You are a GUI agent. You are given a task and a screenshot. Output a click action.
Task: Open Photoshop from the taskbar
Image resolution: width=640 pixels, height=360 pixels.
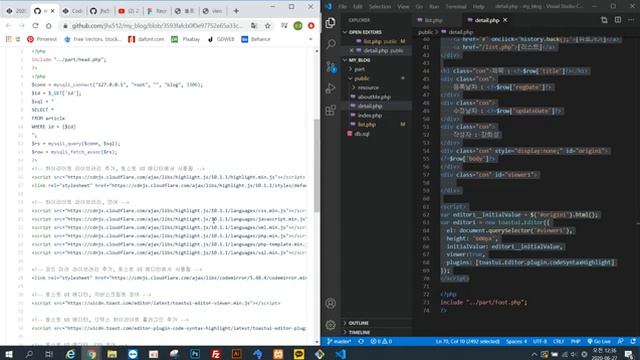[195, 354]
